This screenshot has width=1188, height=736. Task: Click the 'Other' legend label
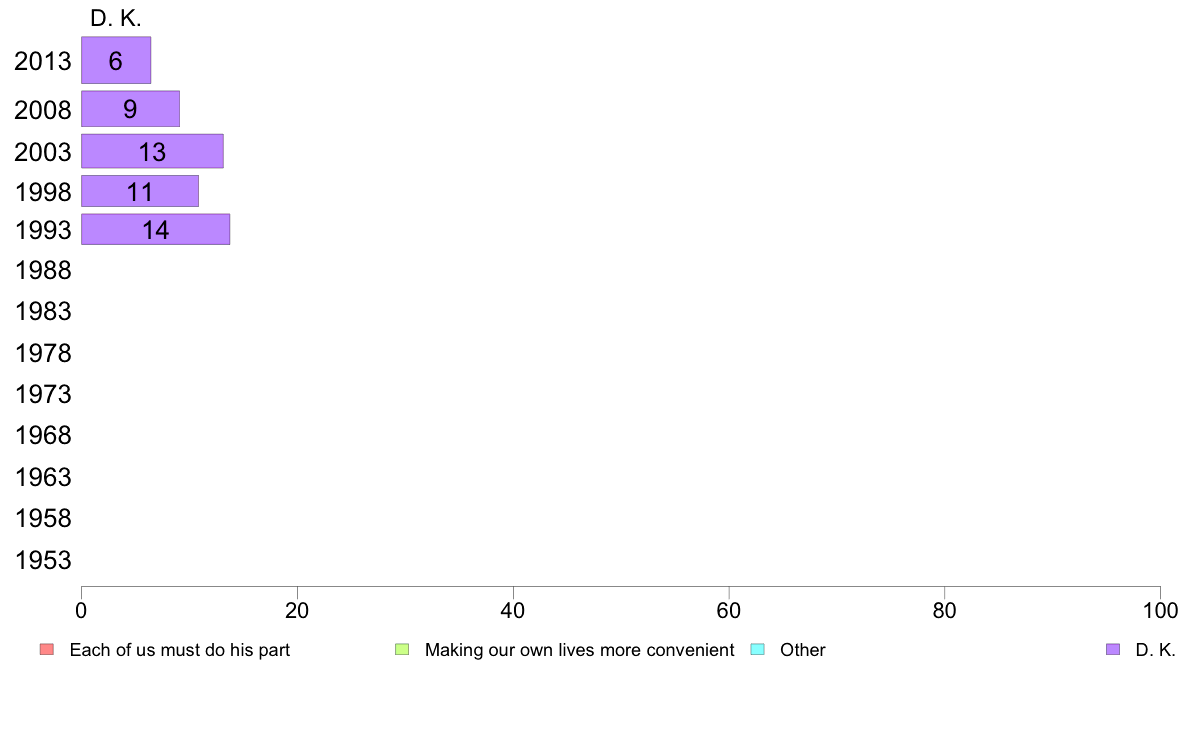coord(803,650)
